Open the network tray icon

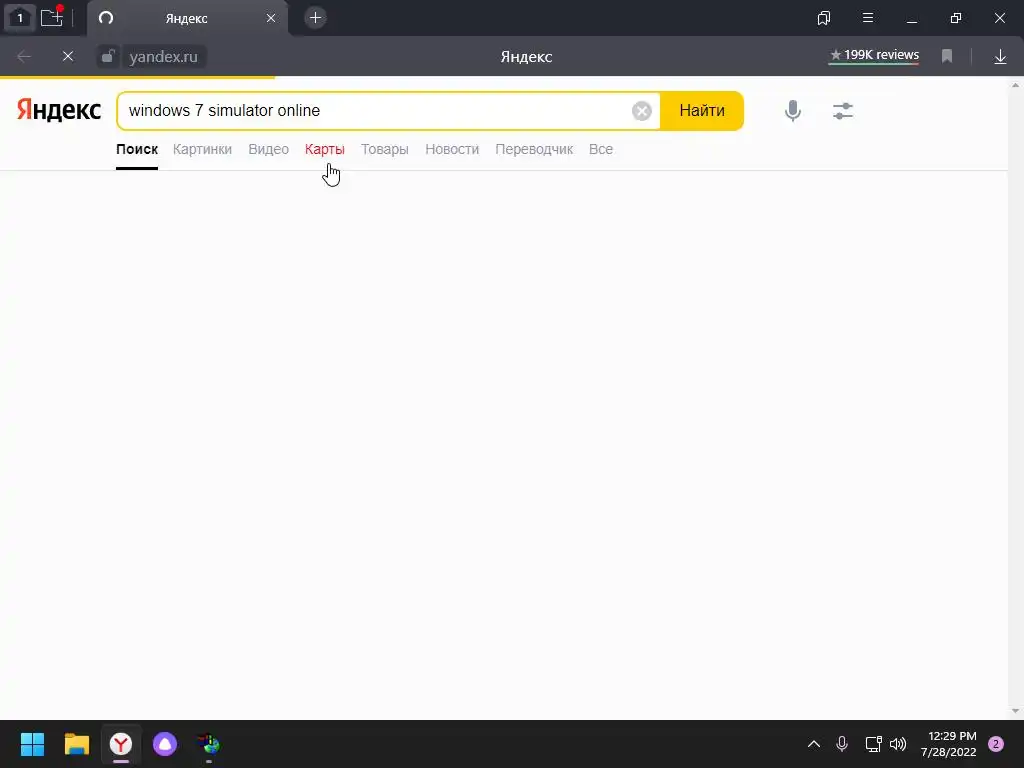(873, 744)
